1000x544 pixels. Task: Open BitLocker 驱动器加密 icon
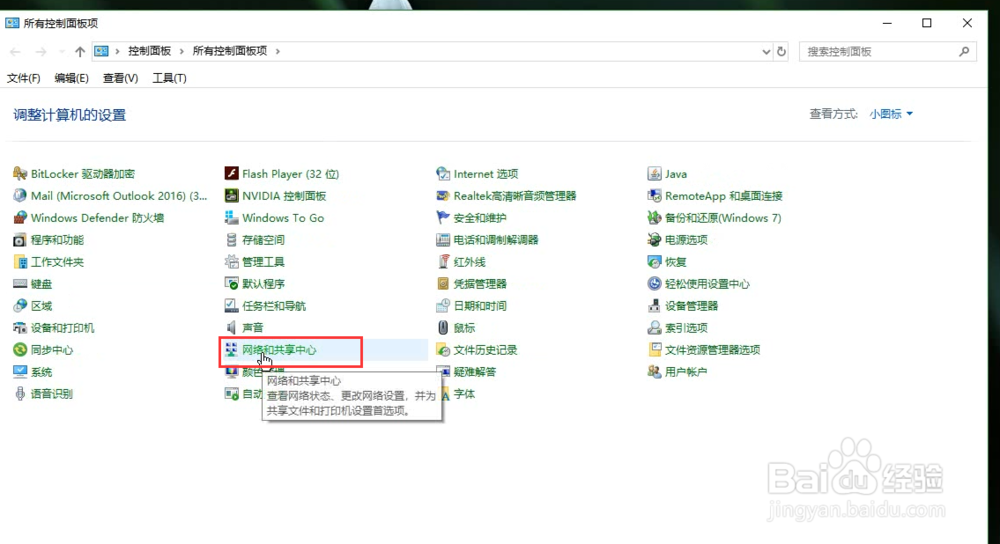20,173
